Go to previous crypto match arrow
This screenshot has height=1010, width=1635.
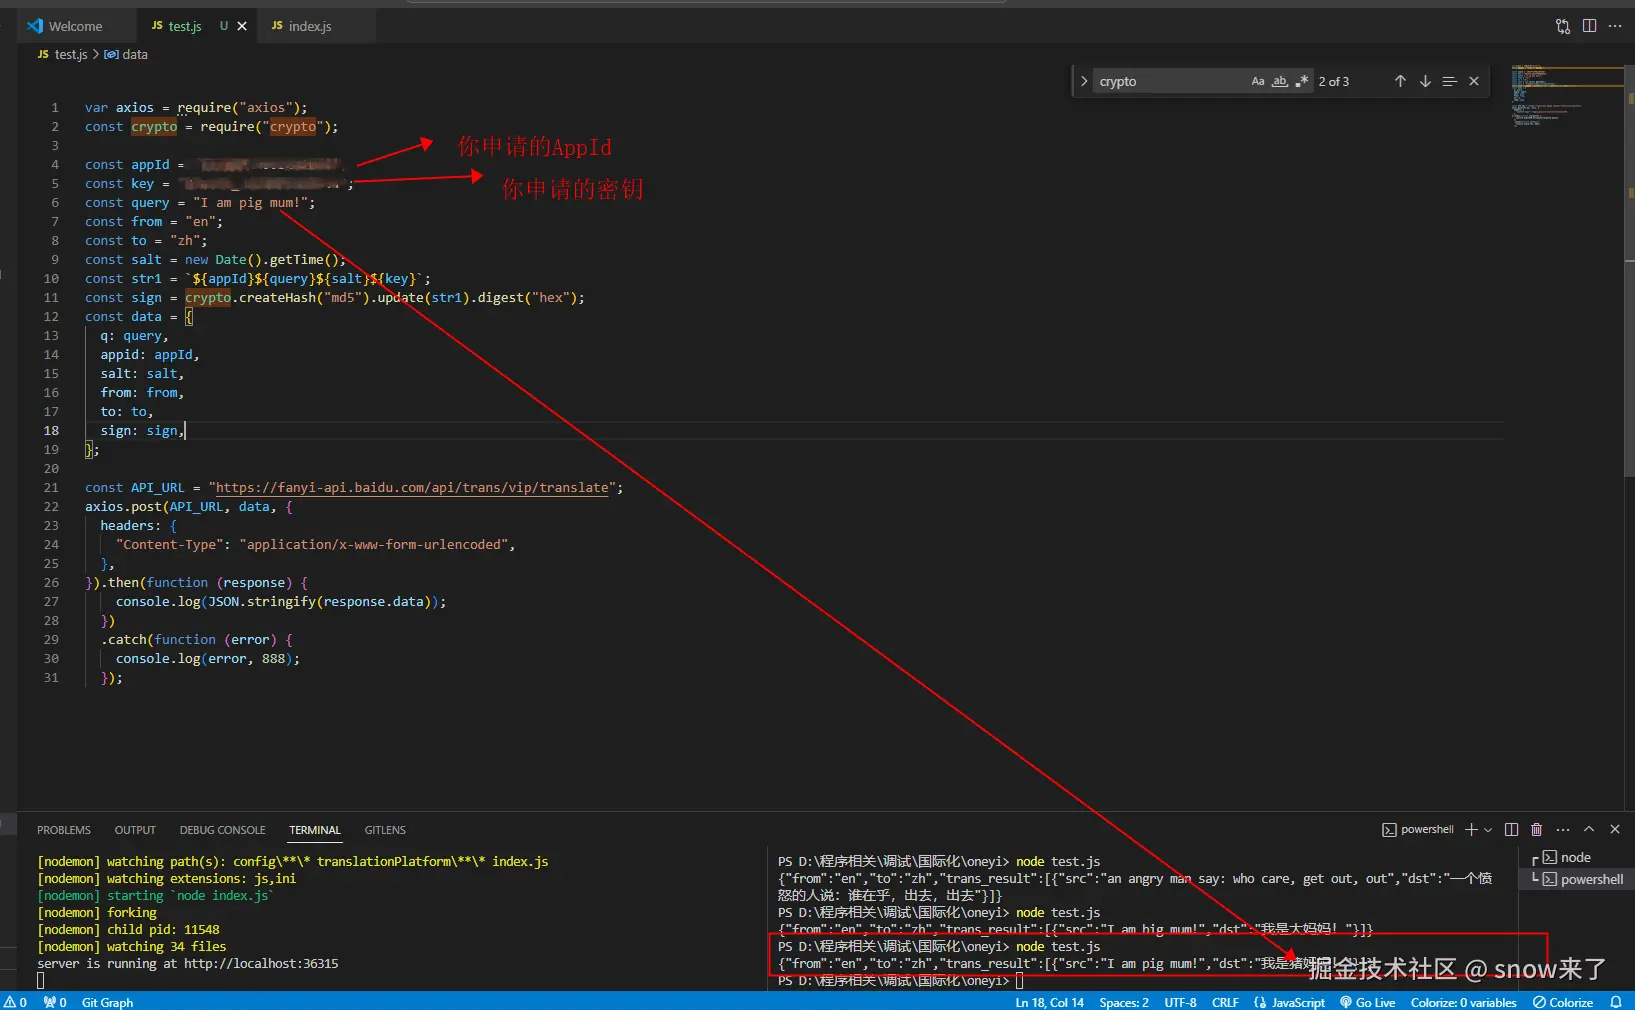(1400, 82)
